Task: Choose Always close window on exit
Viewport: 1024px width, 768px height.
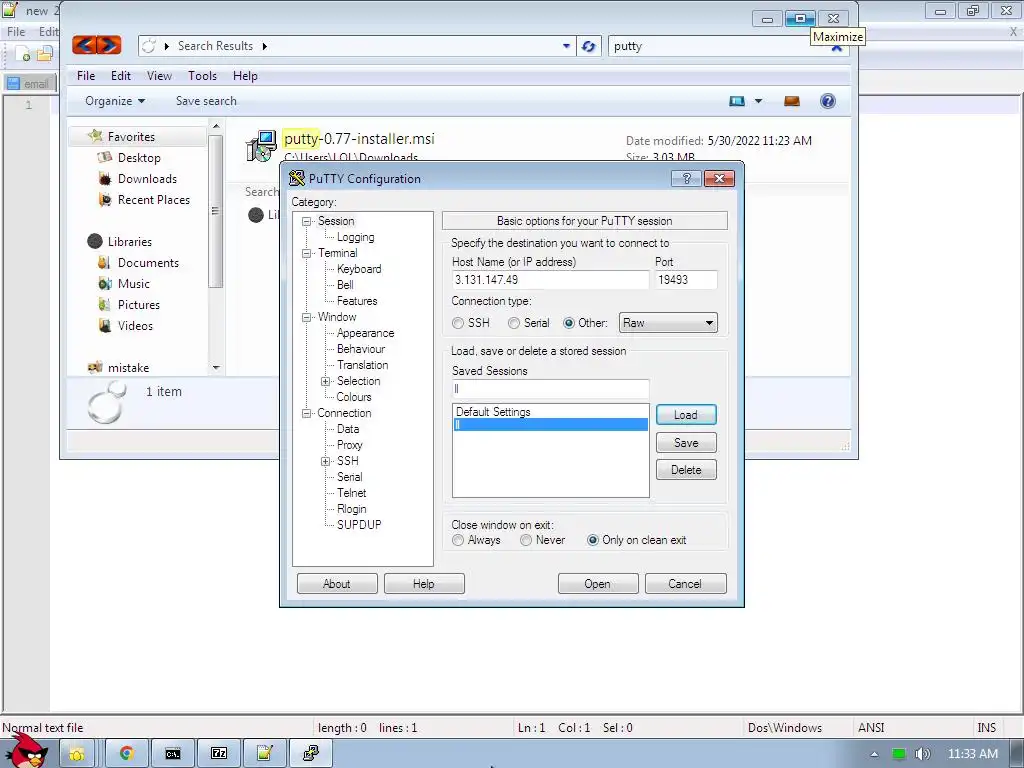Action: click(458, 540)
